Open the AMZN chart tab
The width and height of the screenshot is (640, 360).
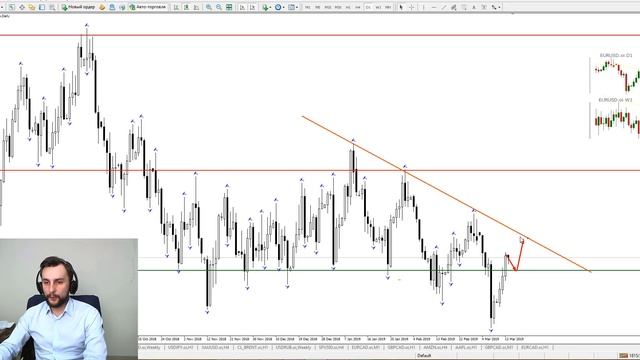435,347
